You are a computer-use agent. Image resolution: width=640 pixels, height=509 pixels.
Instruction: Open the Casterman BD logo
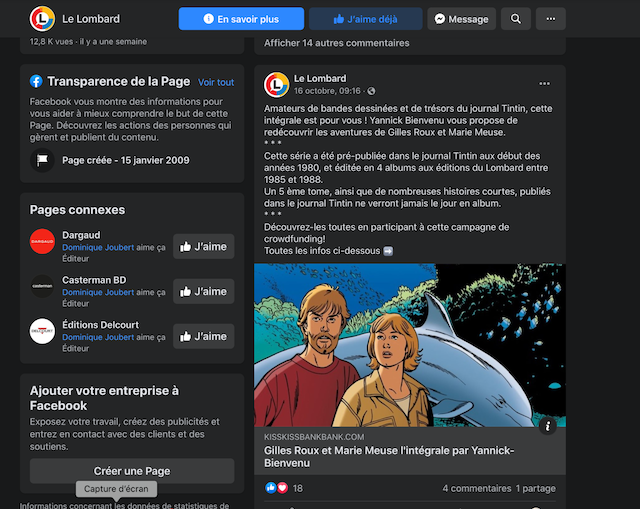(x=42, y=286)
